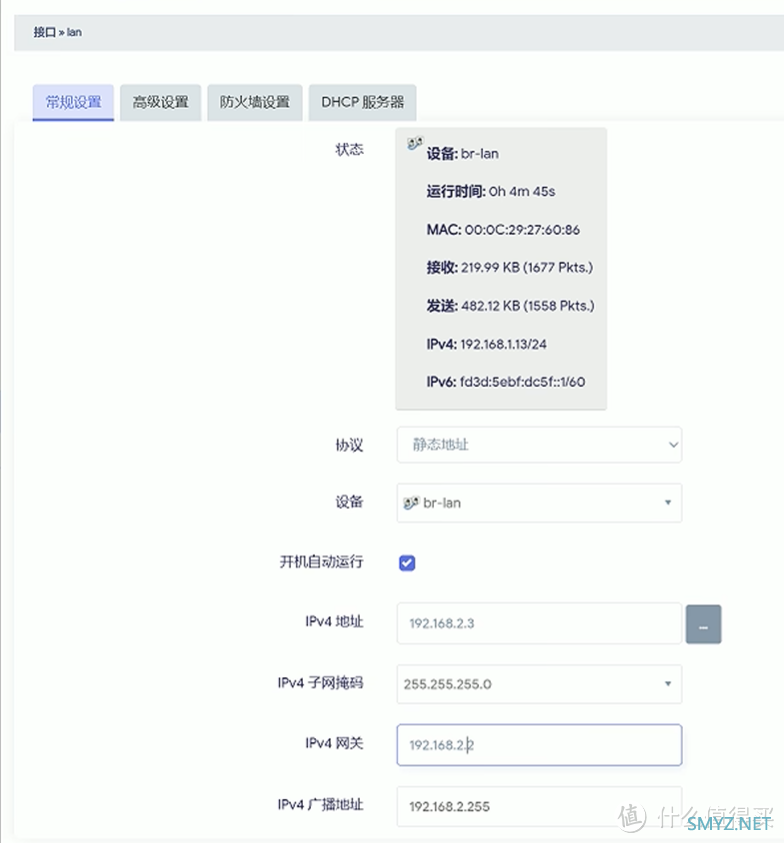
Task: Click the 接收 219.99 KB text
Action: pyautogui.click(x=509, y=267)
